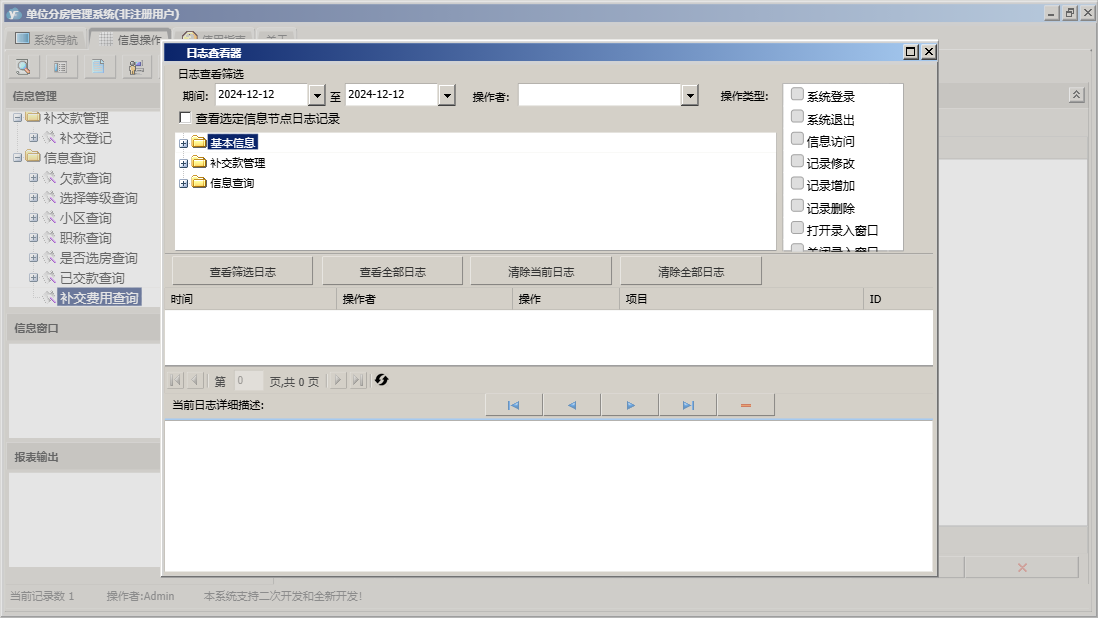This screenshot has height=618, width=1098.
Task: Click the next page pager icon
Action: click(338, 380)
